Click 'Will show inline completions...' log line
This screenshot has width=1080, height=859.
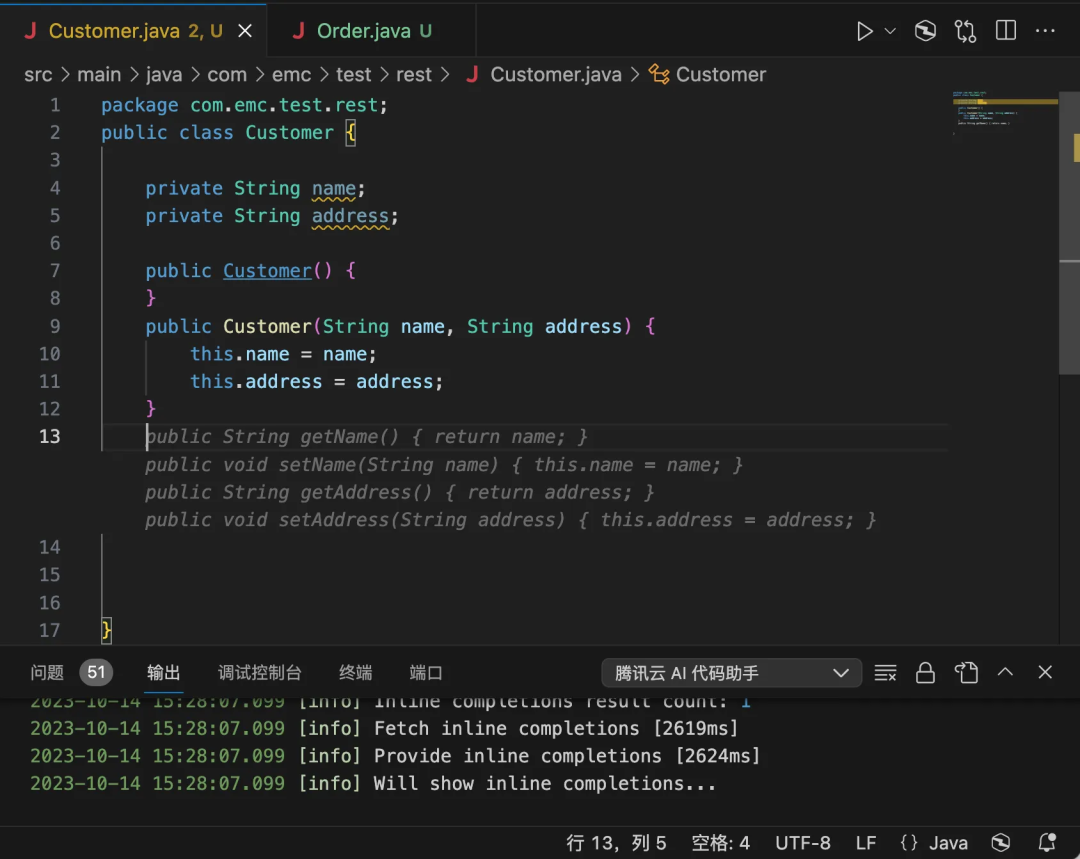click(544, 783)
